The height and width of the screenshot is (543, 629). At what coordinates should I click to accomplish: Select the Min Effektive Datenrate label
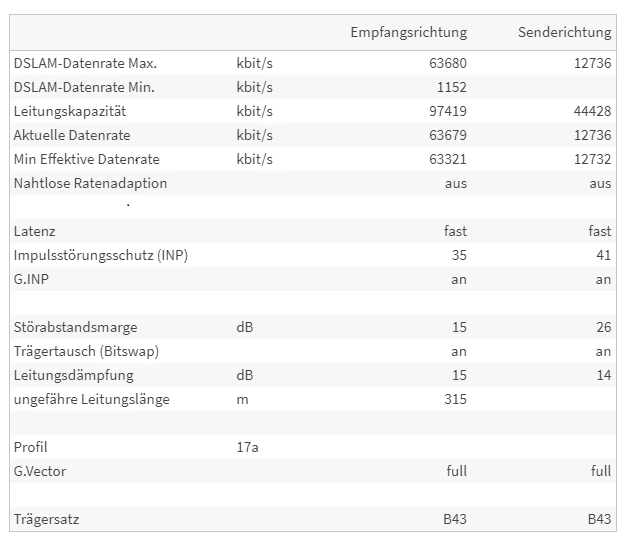(87, 159)
